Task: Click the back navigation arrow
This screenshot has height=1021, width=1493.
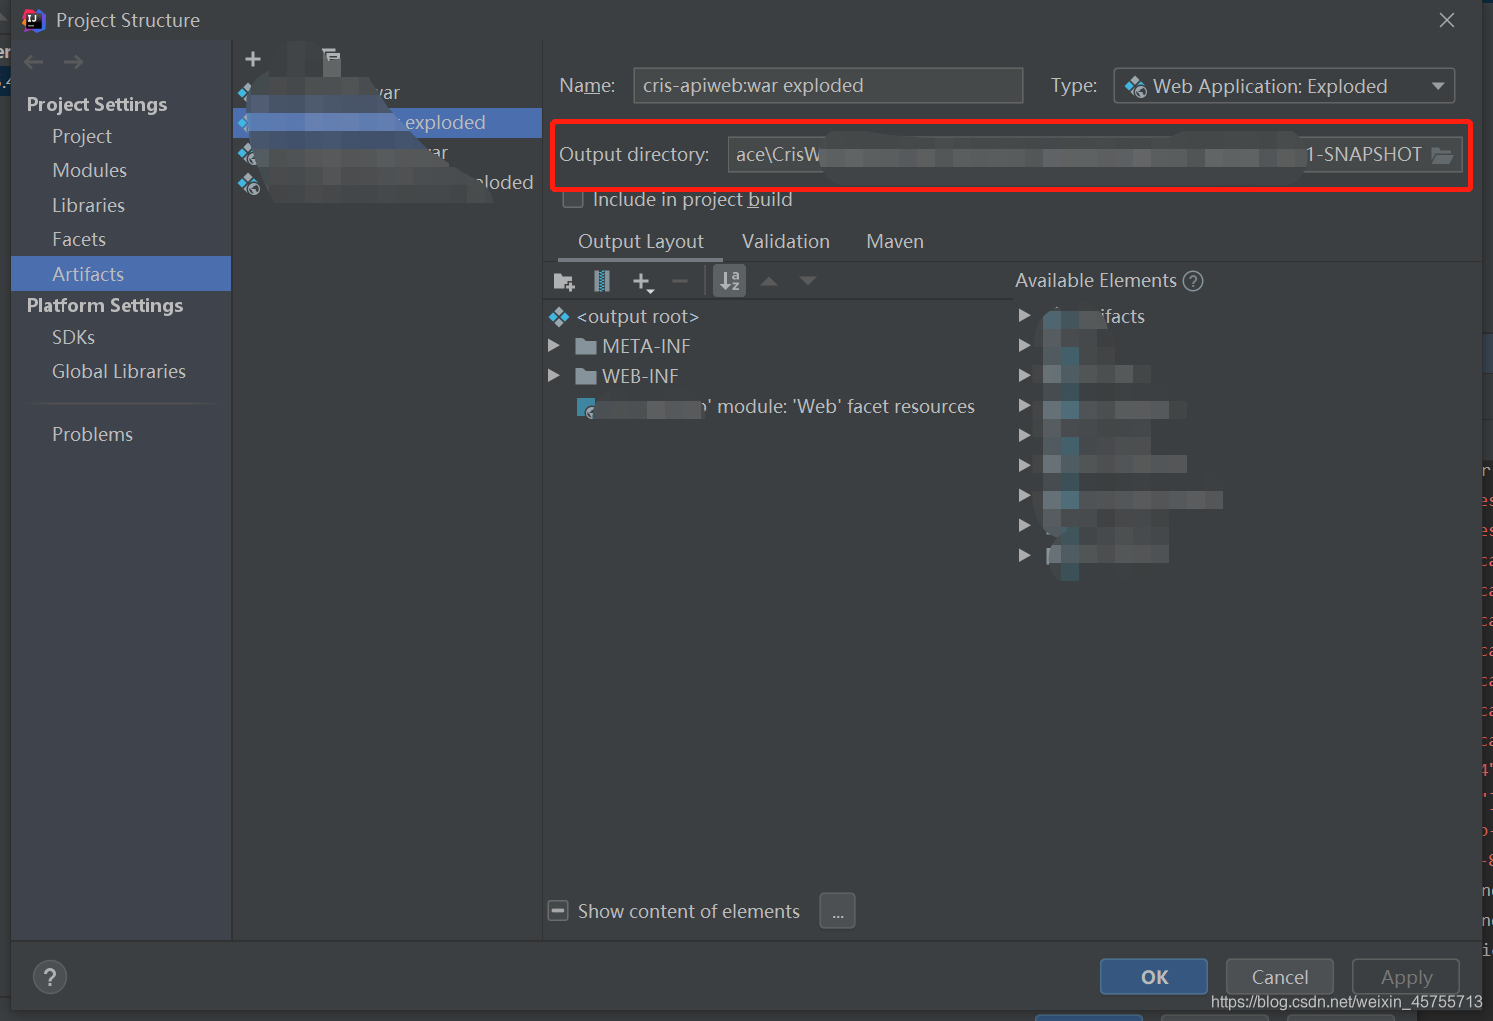Action: [34, 62]
